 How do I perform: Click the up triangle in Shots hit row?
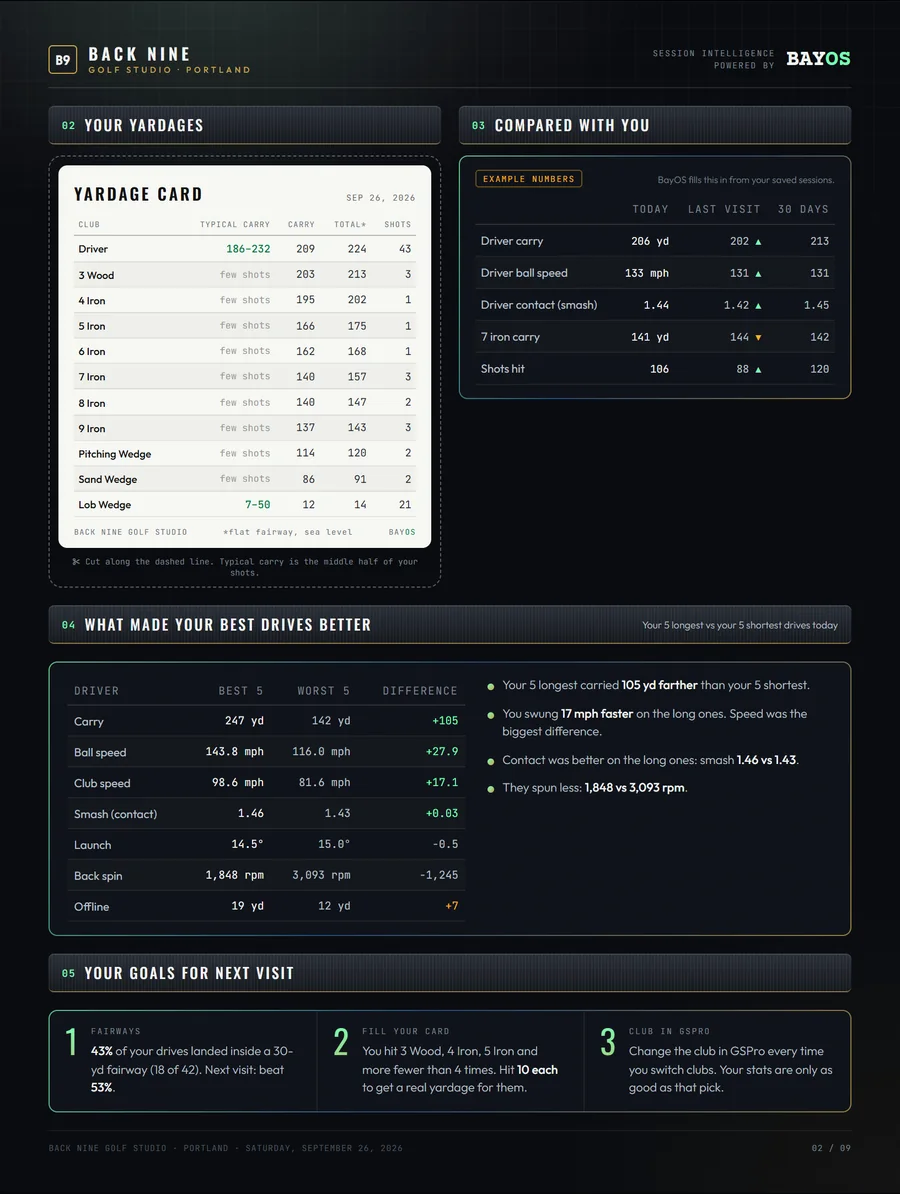pyautogui.click(x=758, y=369)
